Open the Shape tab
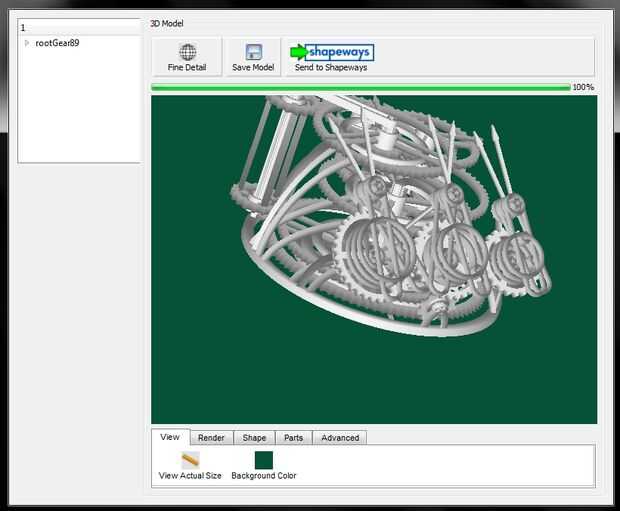620x511 pixels. 254,438
